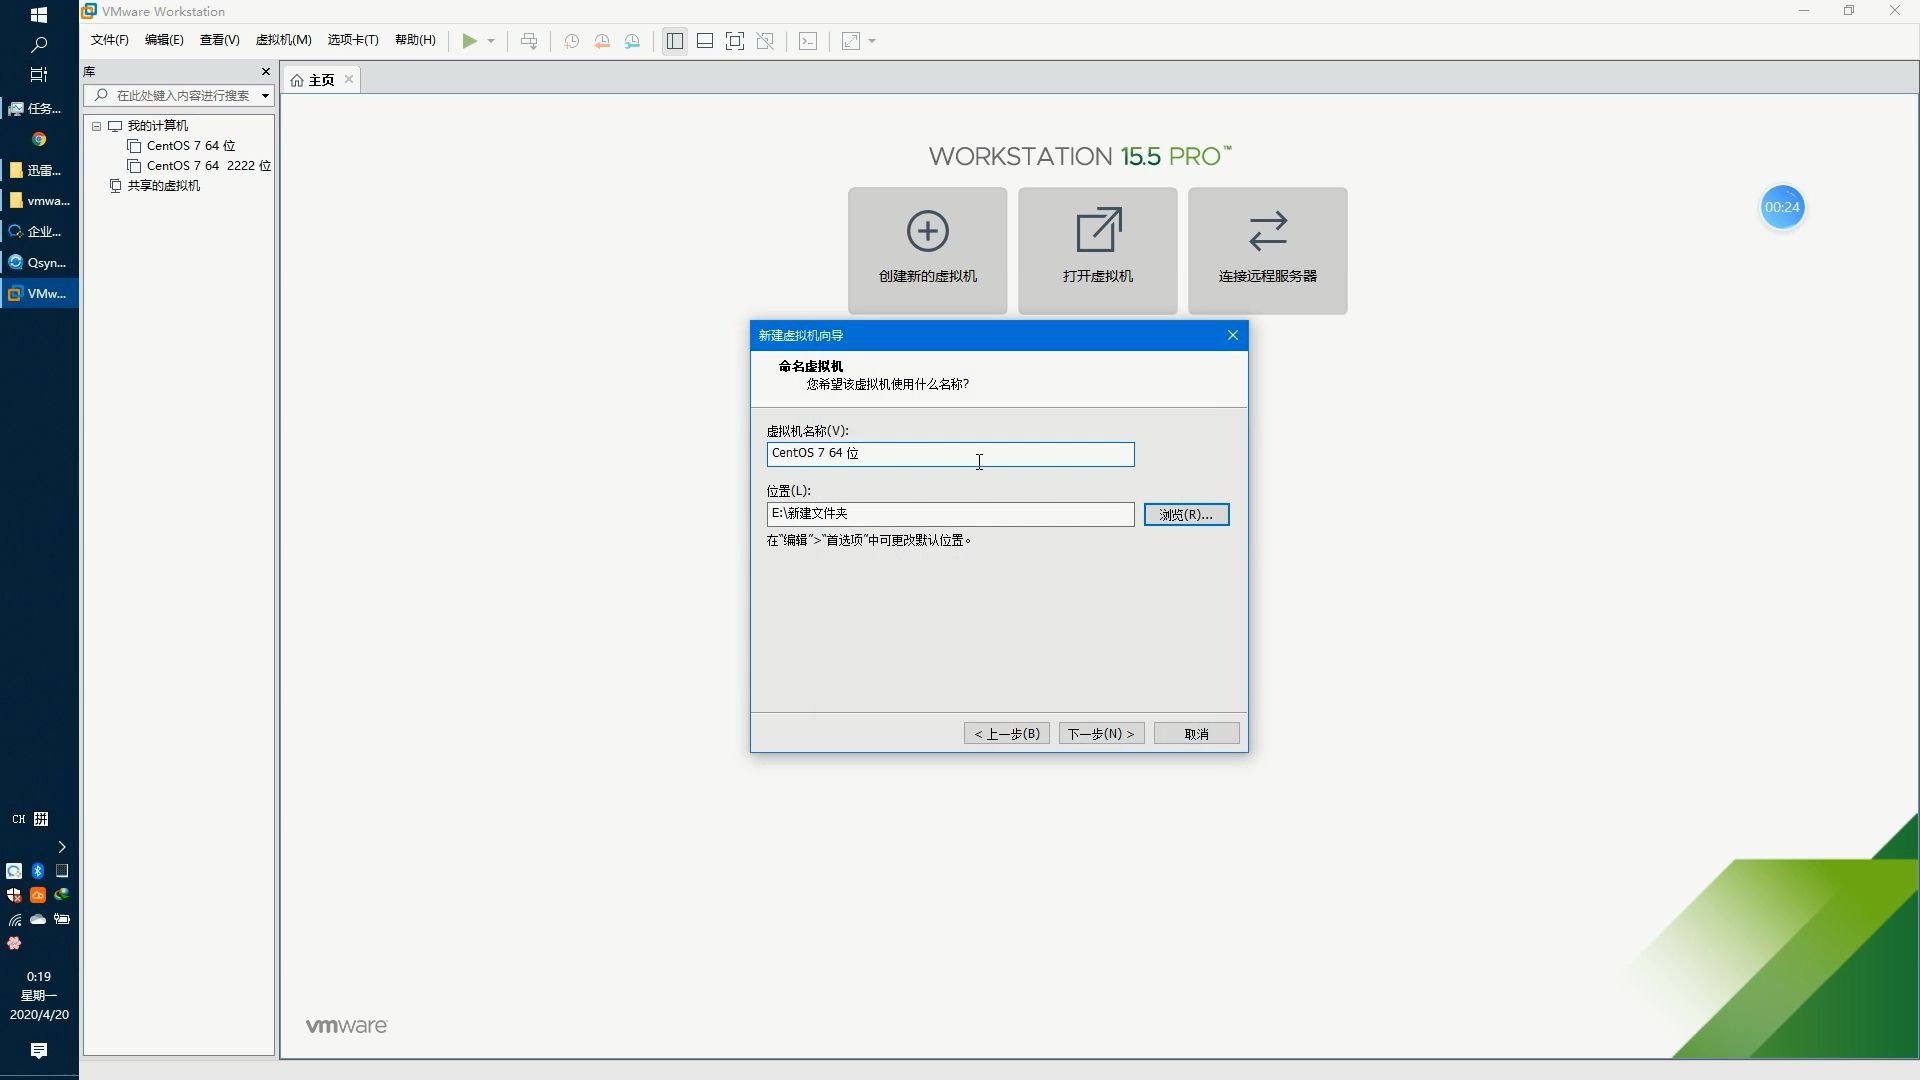The height and width of the screenshot is (1080, 1920).
Task: Open the vmwa... folder taskbar item
Action: coord(39,201)
